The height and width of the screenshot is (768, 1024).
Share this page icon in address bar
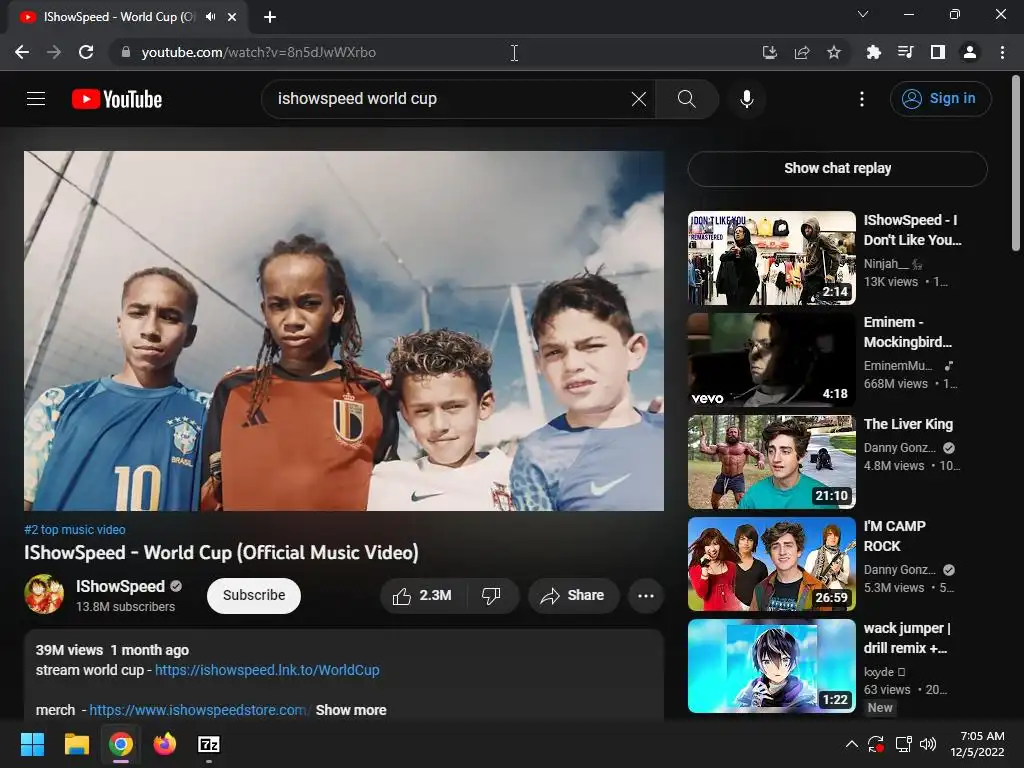pyautogui.click(x=802, y=52)
